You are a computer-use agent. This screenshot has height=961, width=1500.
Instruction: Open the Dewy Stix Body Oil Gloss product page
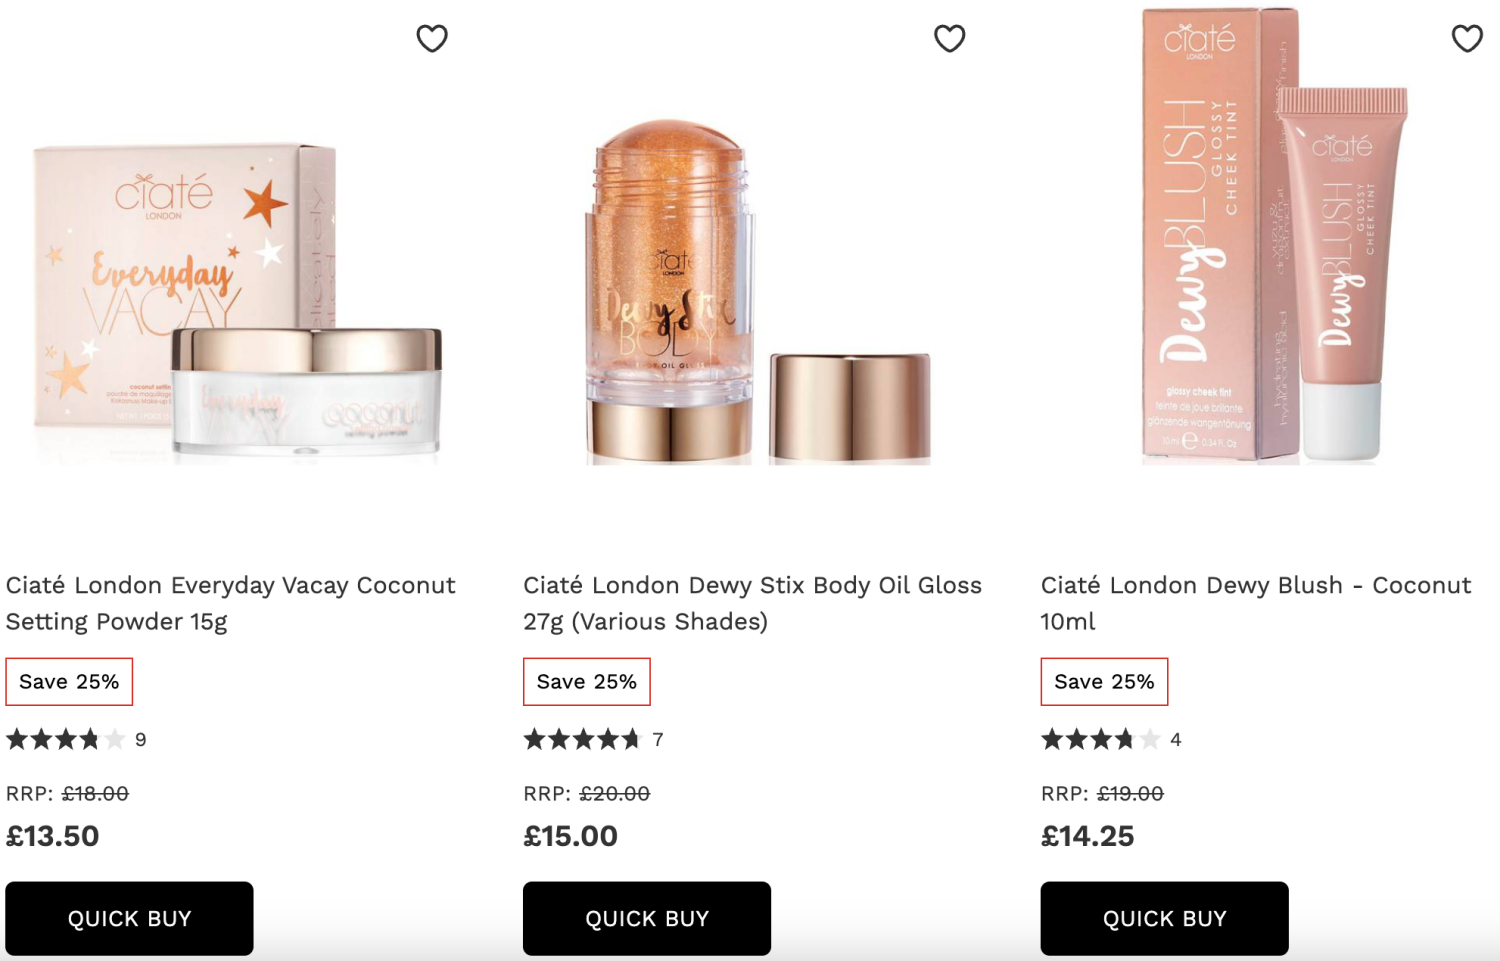point(753,603)
